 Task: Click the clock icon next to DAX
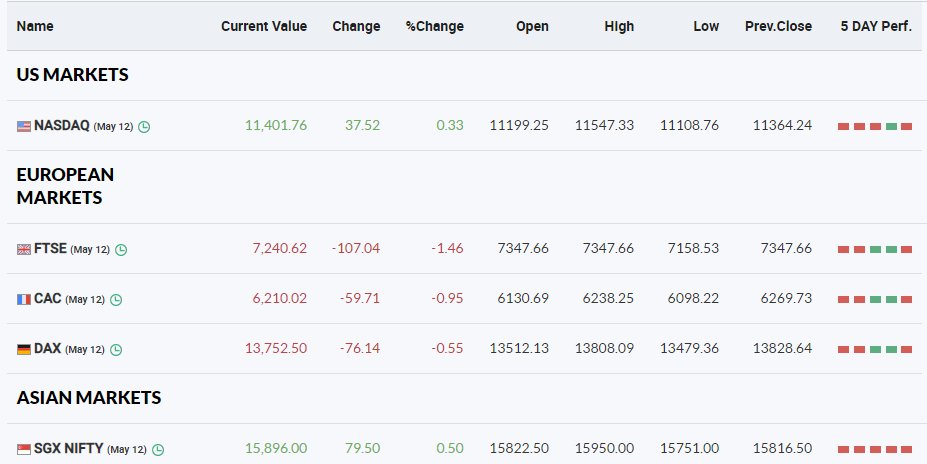point(116,350)
